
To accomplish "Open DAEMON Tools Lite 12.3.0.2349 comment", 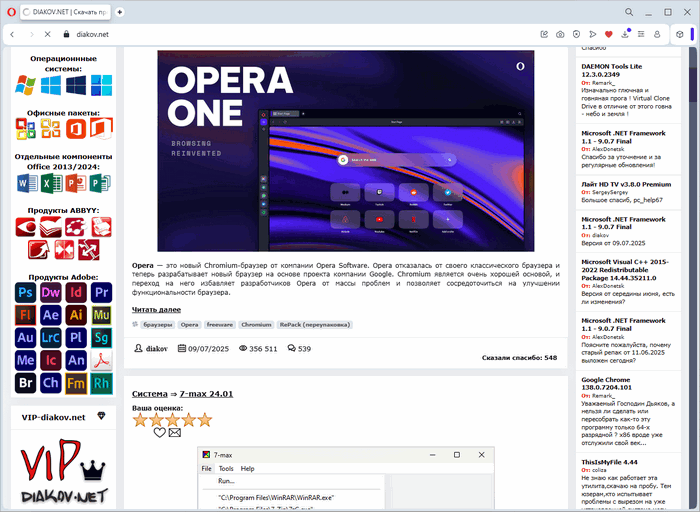I will click(612, 71).
